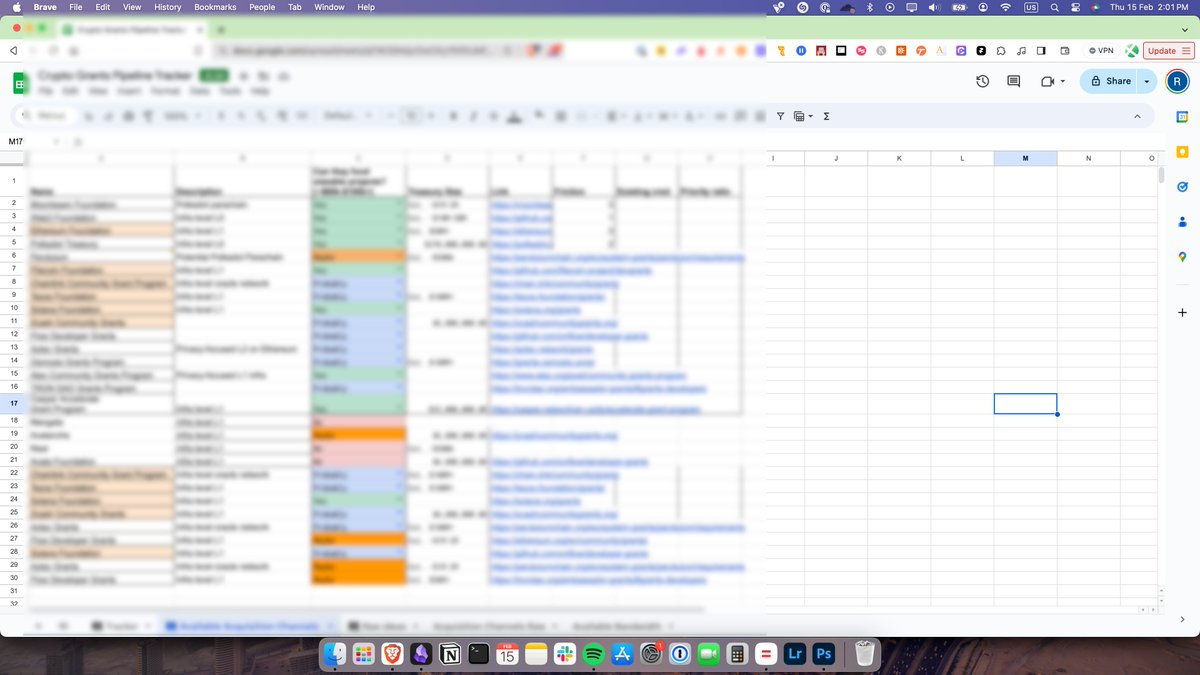Go back with browser back arrow

tap(13, 51)
